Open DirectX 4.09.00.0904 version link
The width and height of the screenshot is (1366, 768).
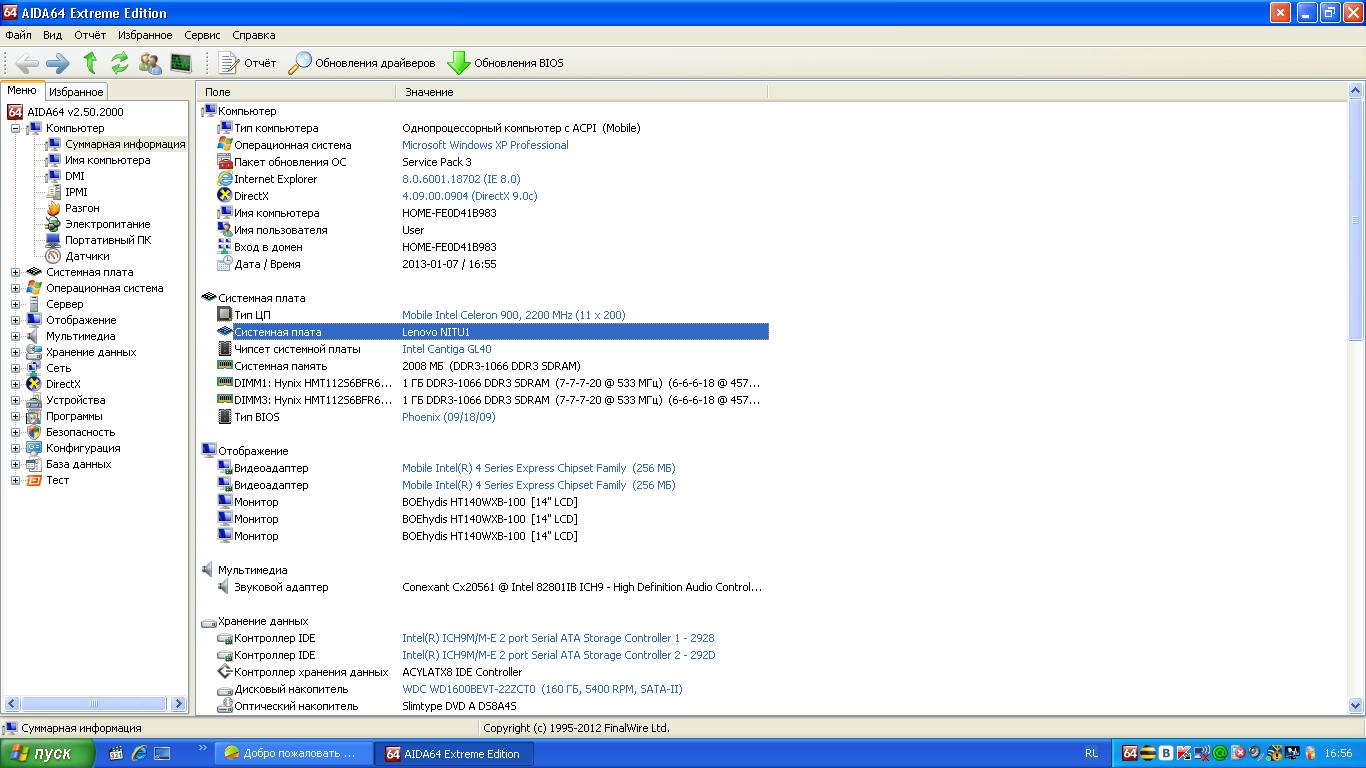click(469, 196)
